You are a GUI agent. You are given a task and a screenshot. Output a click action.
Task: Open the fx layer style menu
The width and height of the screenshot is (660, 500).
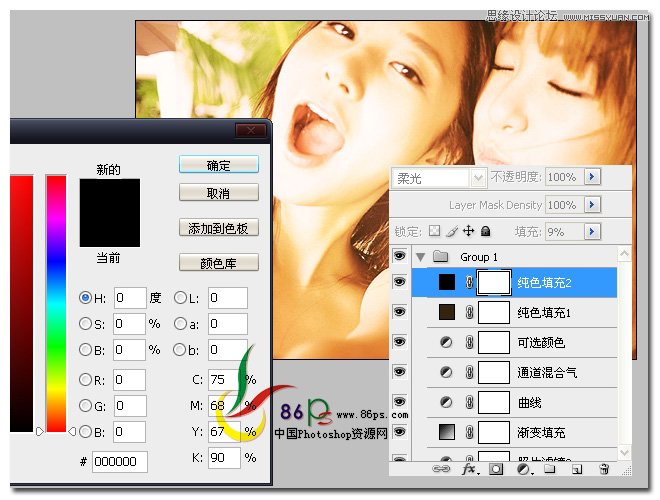(470, 469)
